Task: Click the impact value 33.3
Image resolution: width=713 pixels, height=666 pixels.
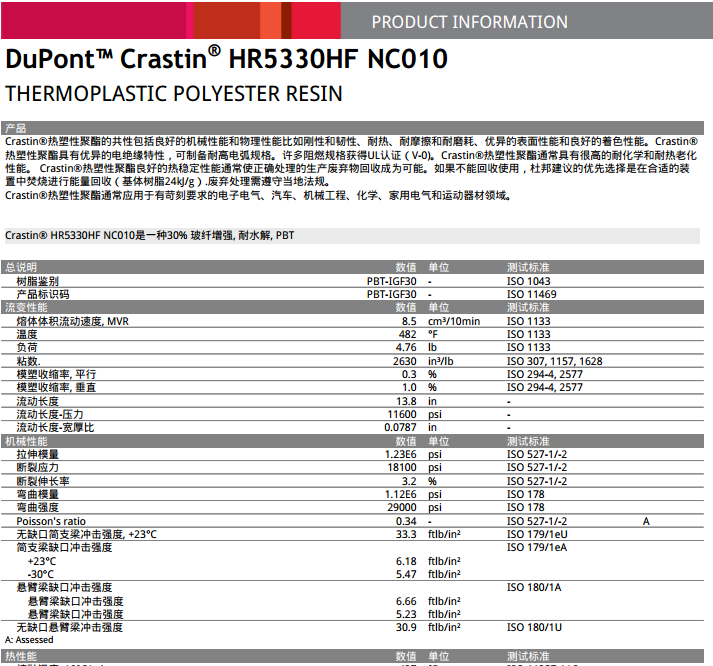Action: pyautogui.click(x=407, y=534)
